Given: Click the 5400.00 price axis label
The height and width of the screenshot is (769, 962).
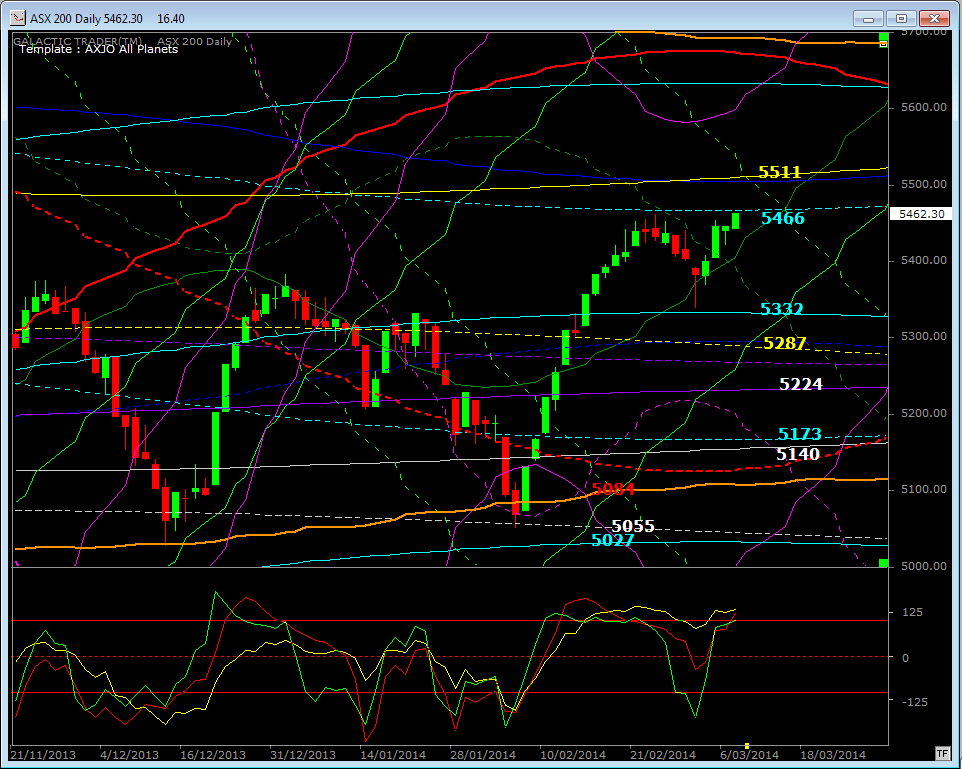Looking at the screenshot, I should [x=924, y=260].
